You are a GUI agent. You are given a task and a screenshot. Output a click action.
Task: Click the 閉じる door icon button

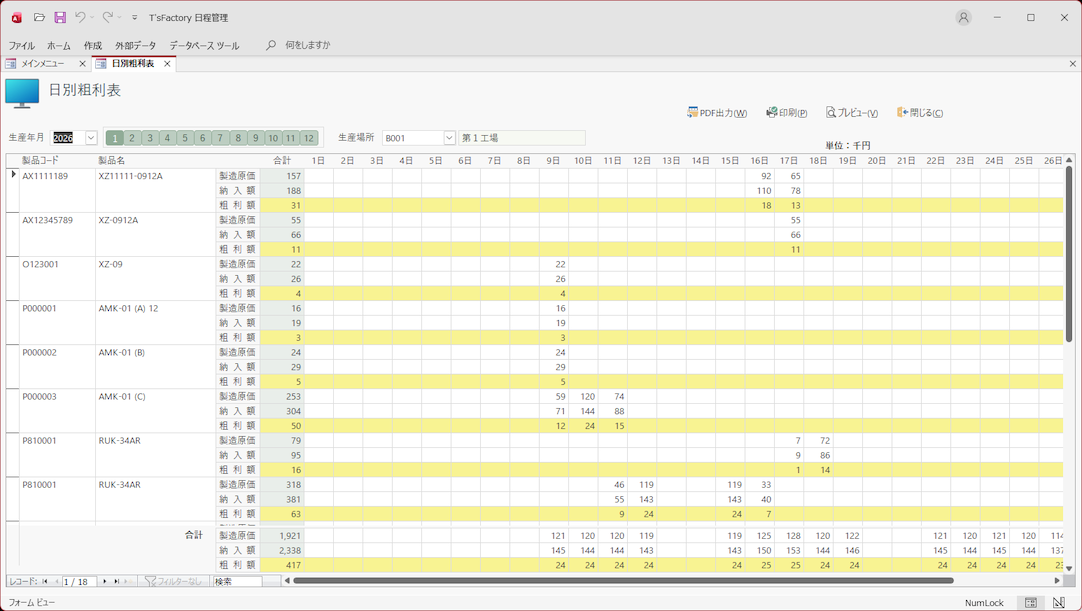click(919, 113)
